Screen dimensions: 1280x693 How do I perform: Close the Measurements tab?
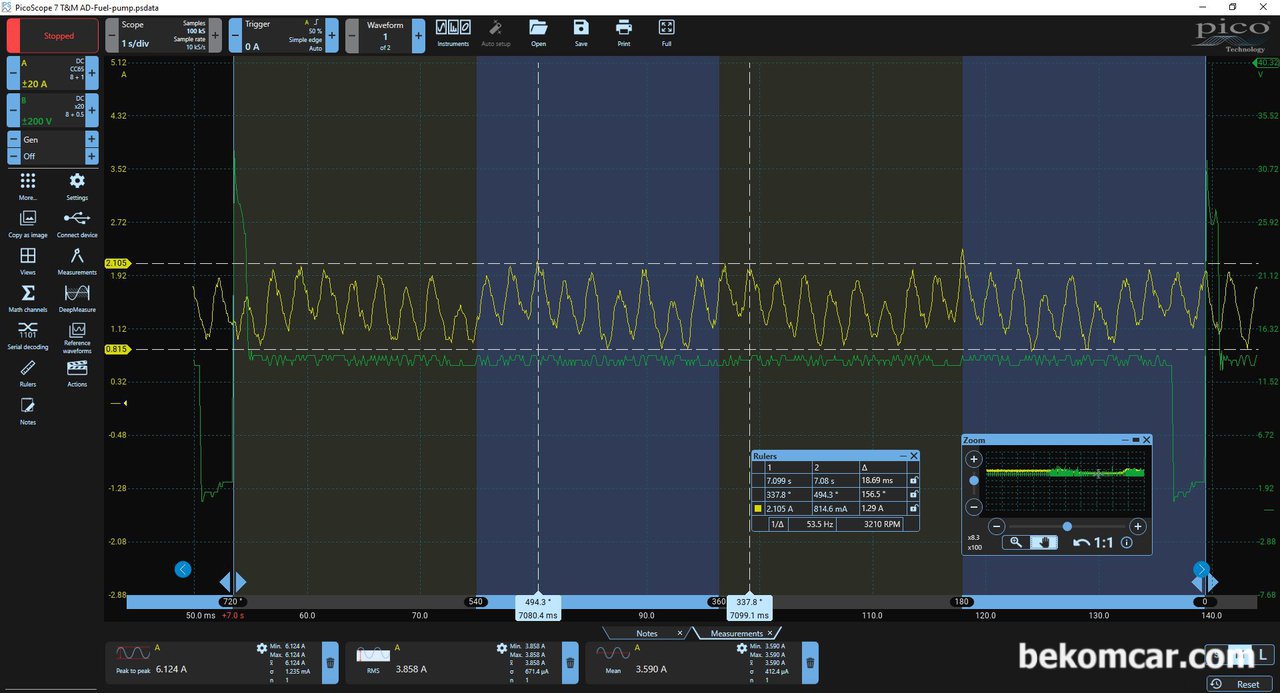coord(770,633)
